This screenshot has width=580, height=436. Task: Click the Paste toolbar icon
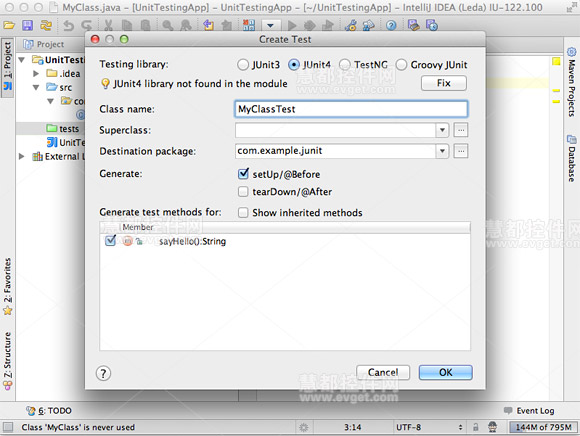(x=145, y=25)
